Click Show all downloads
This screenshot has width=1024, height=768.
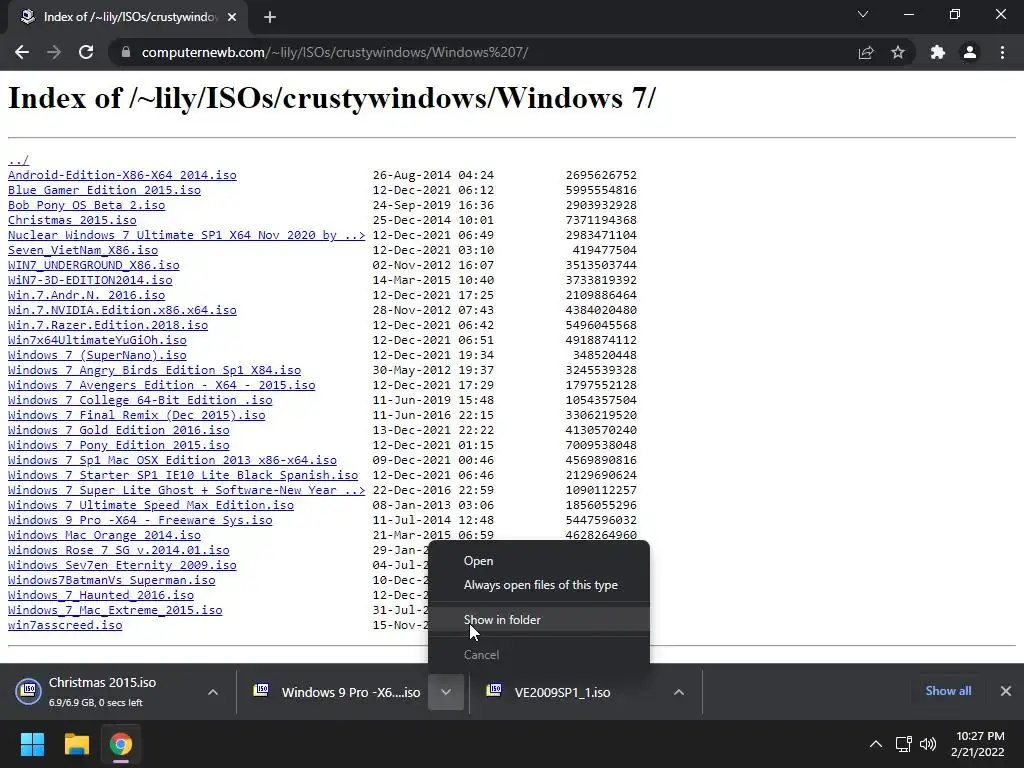[x=948, y=691]
